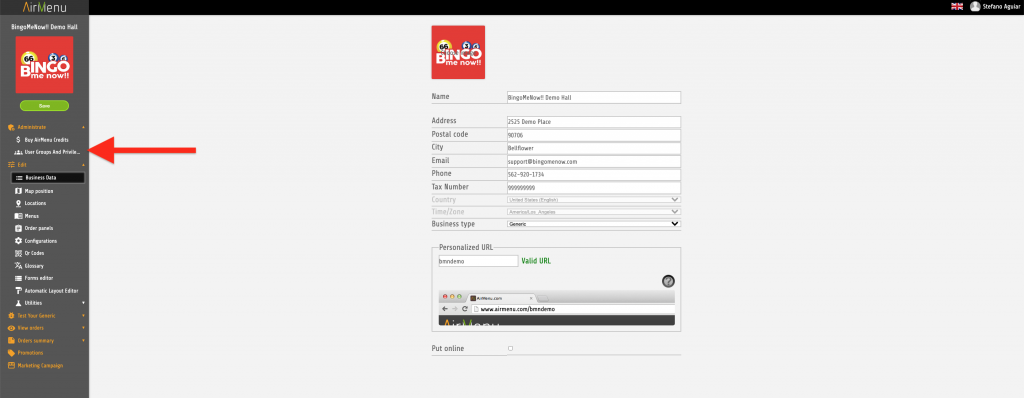Screen dimensions: 1024x398
Task: Click the Valid URL status text
Action: coord(536,261)
